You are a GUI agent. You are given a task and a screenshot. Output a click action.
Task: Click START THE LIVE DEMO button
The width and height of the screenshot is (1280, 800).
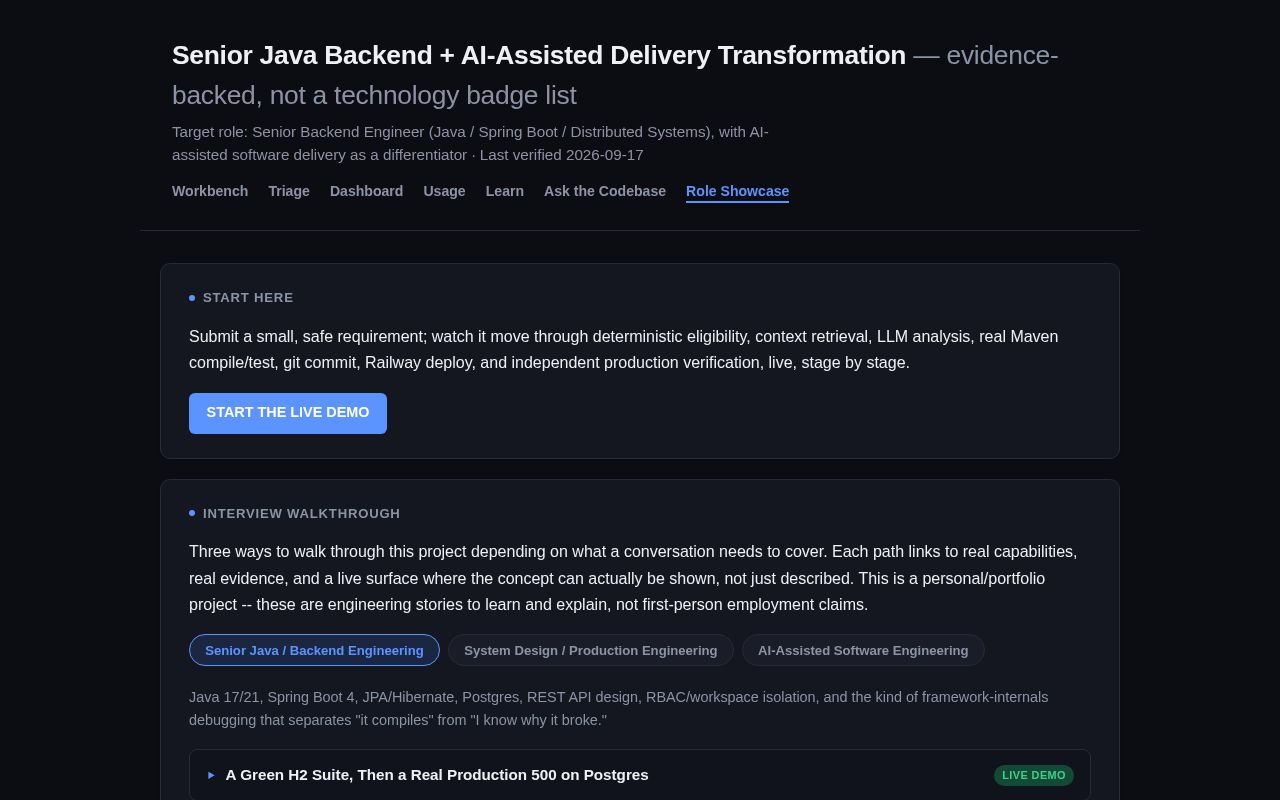[288, 413]
